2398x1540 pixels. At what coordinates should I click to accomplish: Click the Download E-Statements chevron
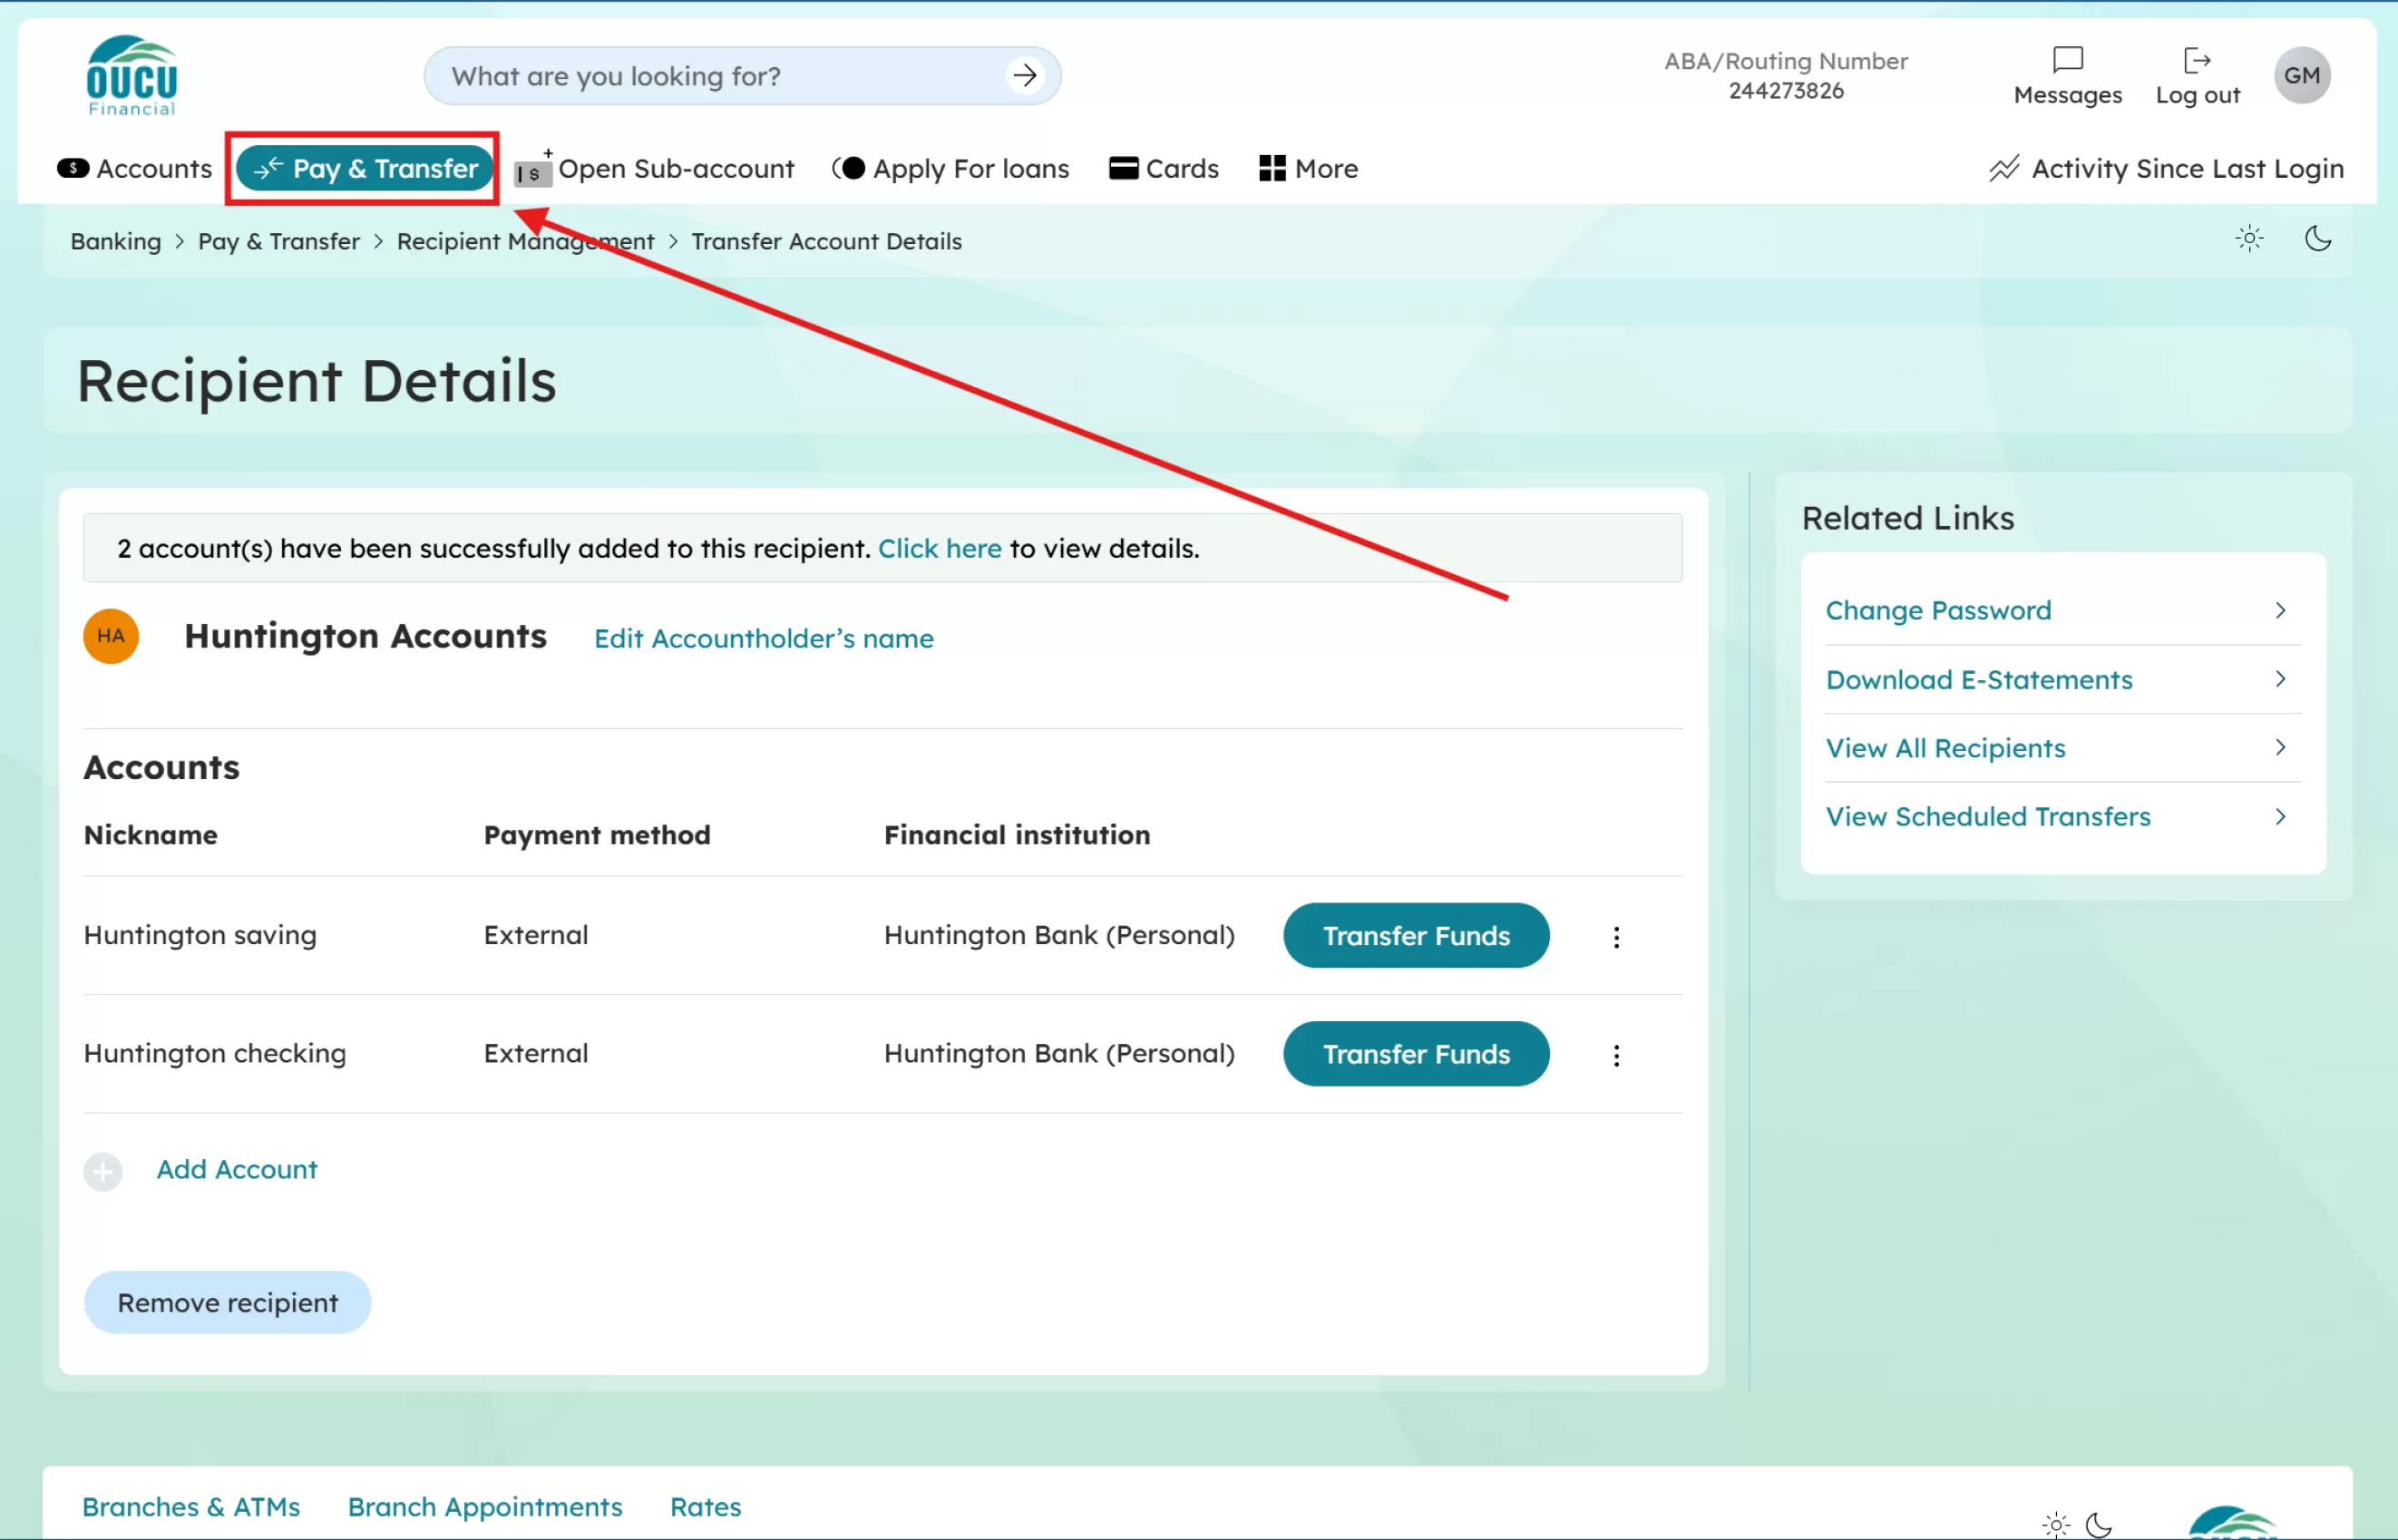point(2280,679)
